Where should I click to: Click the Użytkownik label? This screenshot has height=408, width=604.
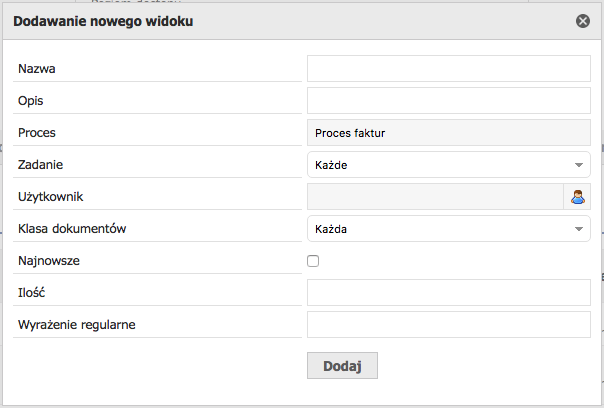(50, 197)
